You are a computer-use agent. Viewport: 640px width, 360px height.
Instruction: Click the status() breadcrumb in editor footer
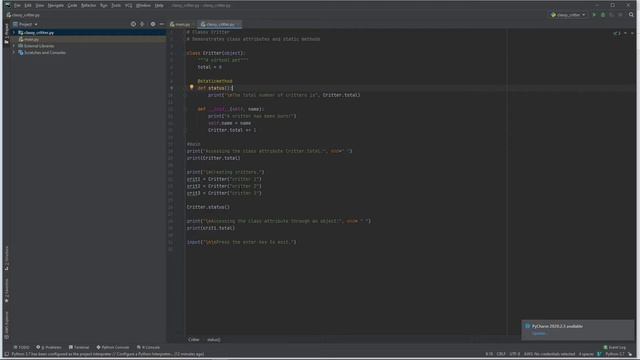(x=213, y=340)
